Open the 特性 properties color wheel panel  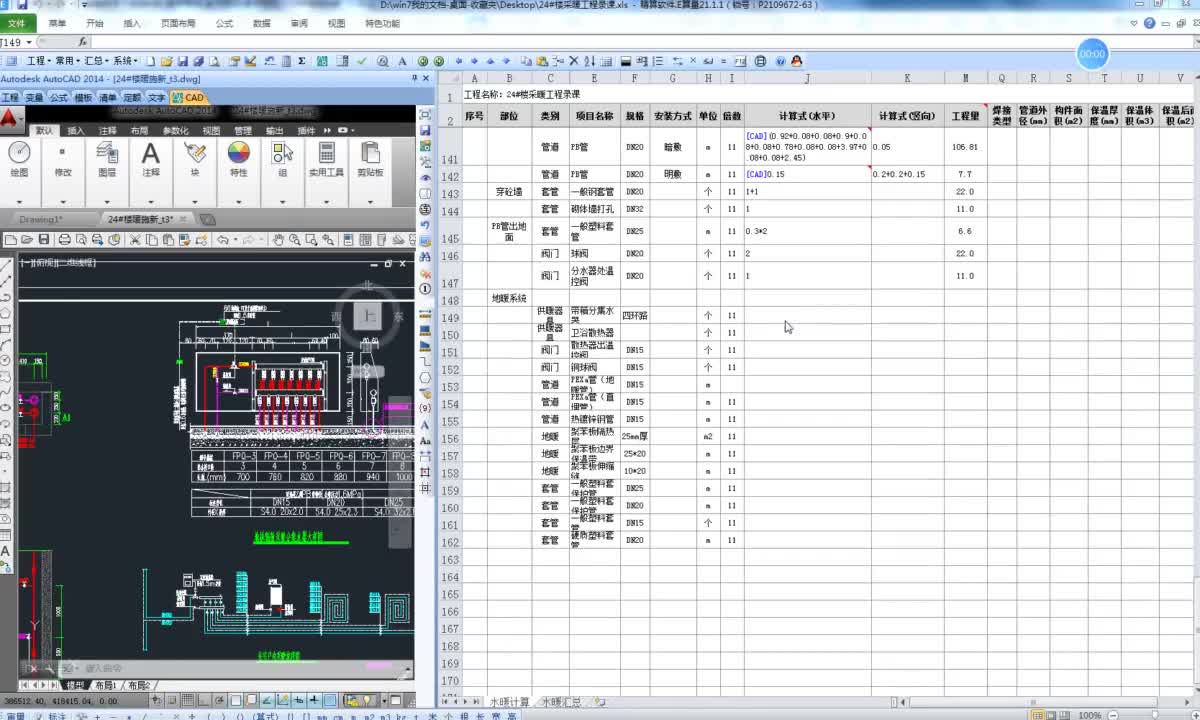(238, 160)
